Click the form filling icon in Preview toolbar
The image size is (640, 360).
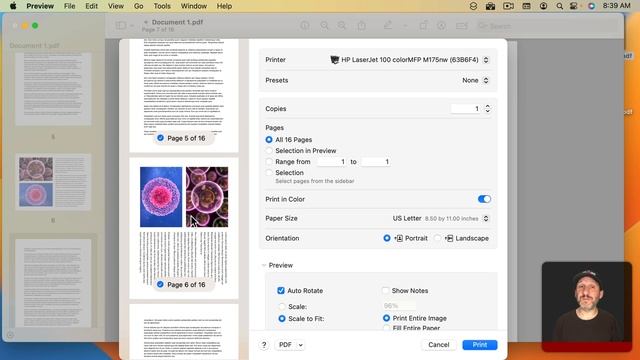click(x=462, y=26)
